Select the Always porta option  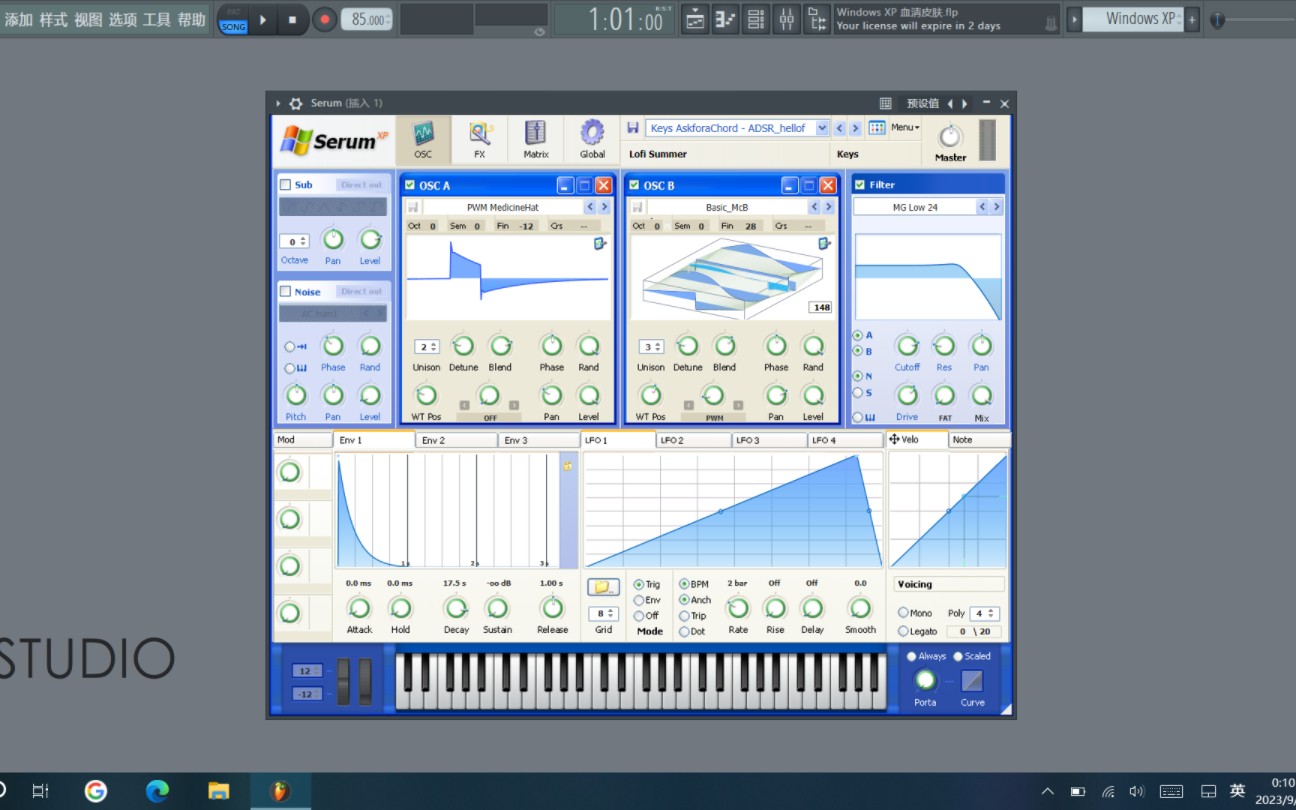tap(912, 656)
